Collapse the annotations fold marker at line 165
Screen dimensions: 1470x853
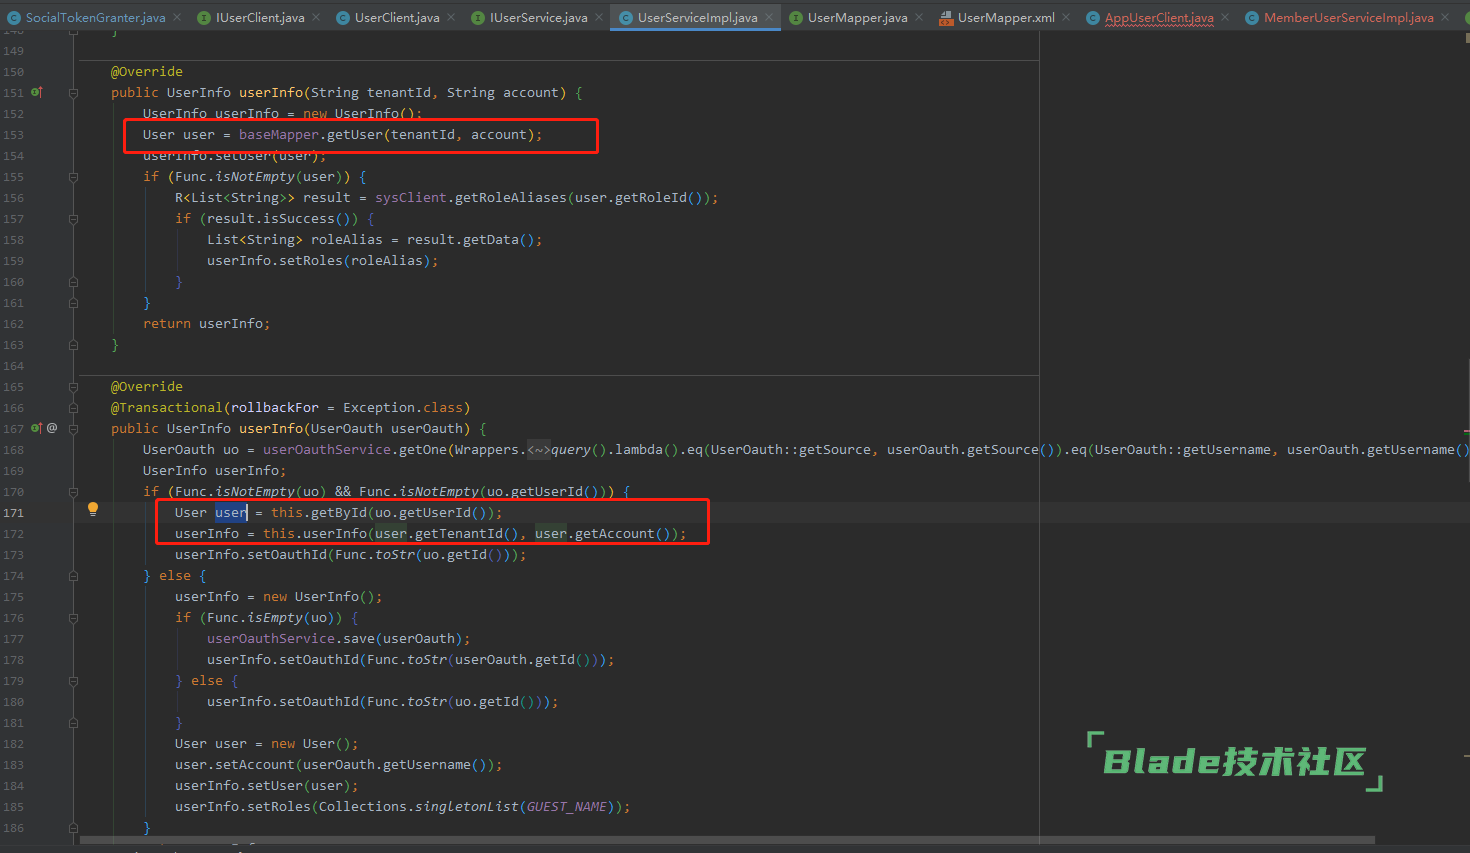pyautogui.click(x=73, y=387)
